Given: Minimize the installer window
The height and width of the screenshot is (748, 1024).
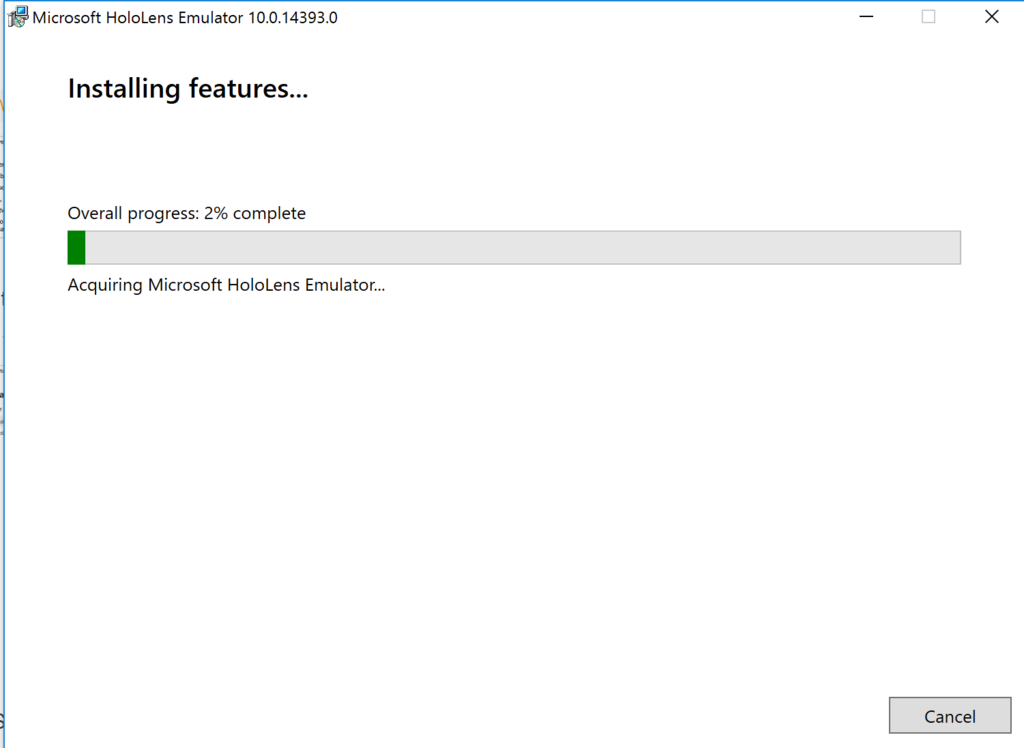Looking at the screenshot, I should point(866,17).
